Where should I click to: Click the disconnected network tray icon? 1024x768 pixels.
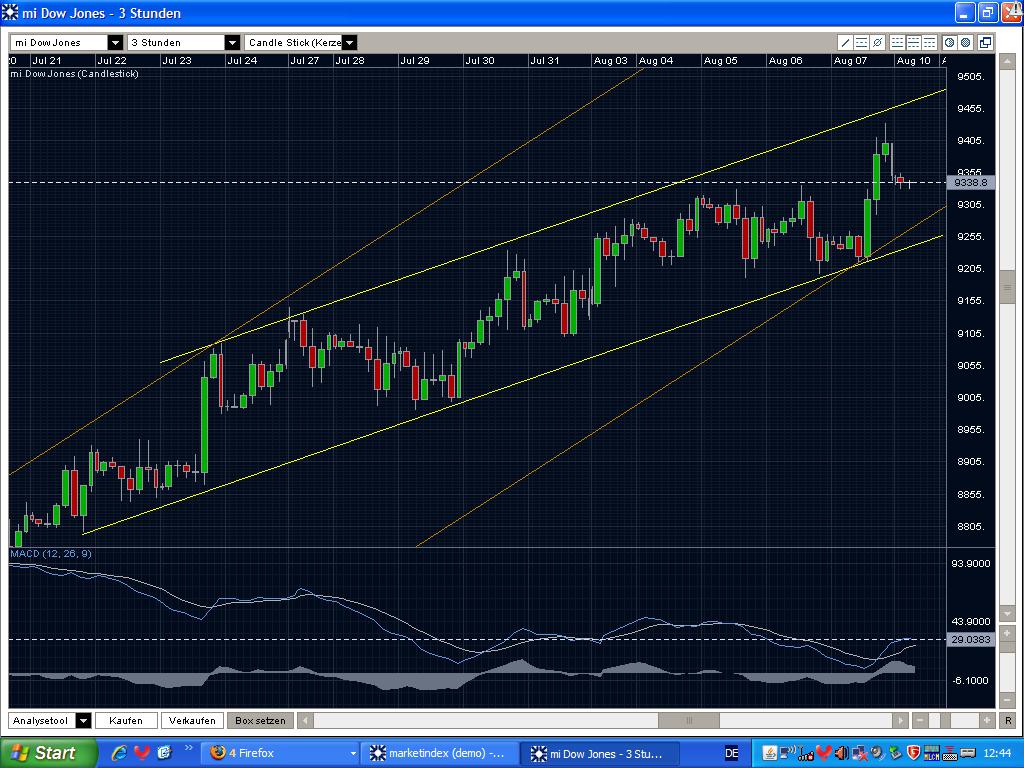point(860,753)
